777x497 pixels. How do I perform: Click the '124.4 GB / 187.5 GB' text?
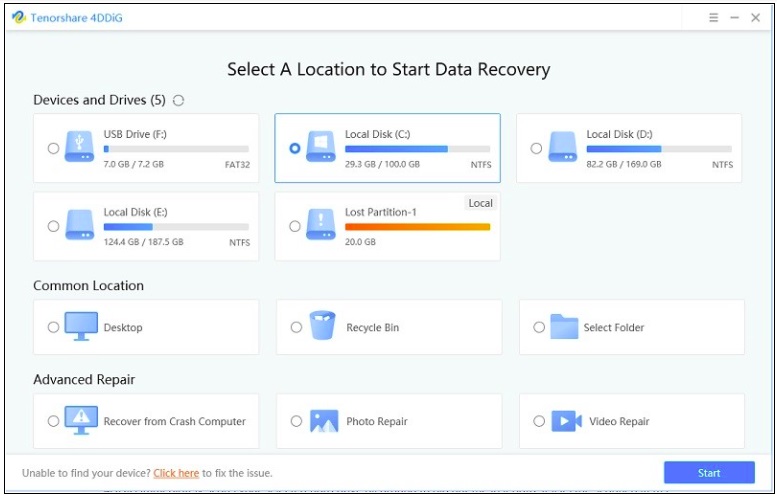(x=143, y=242)
